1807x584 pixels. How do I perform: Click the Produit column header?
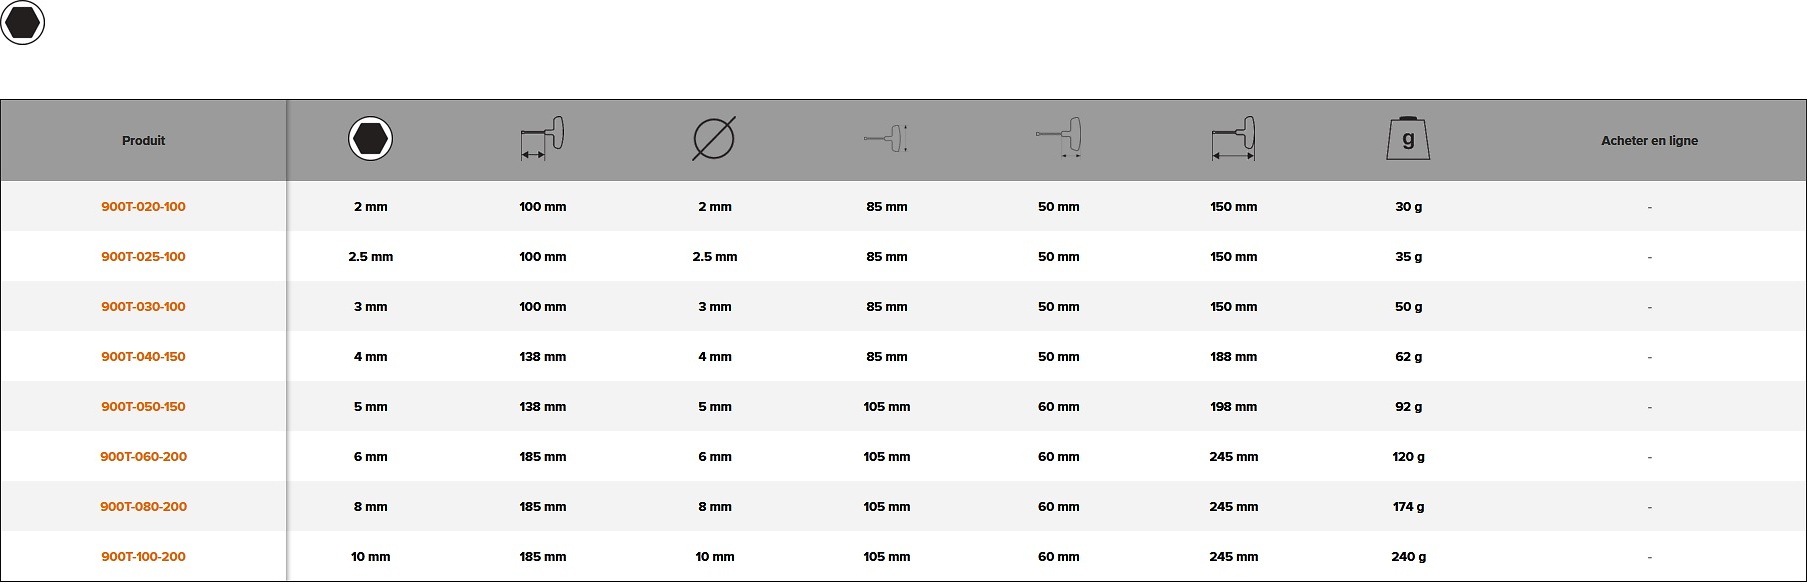click(143, 141)
